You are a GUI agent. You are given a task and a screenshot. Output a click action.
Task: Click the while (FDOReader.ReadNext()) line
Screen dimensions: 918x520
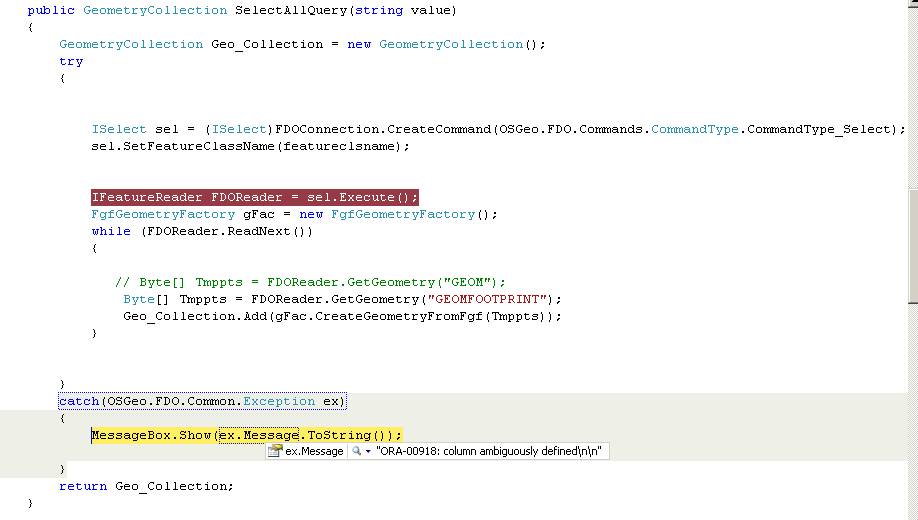pyautogui.click(x=202, y=231)
